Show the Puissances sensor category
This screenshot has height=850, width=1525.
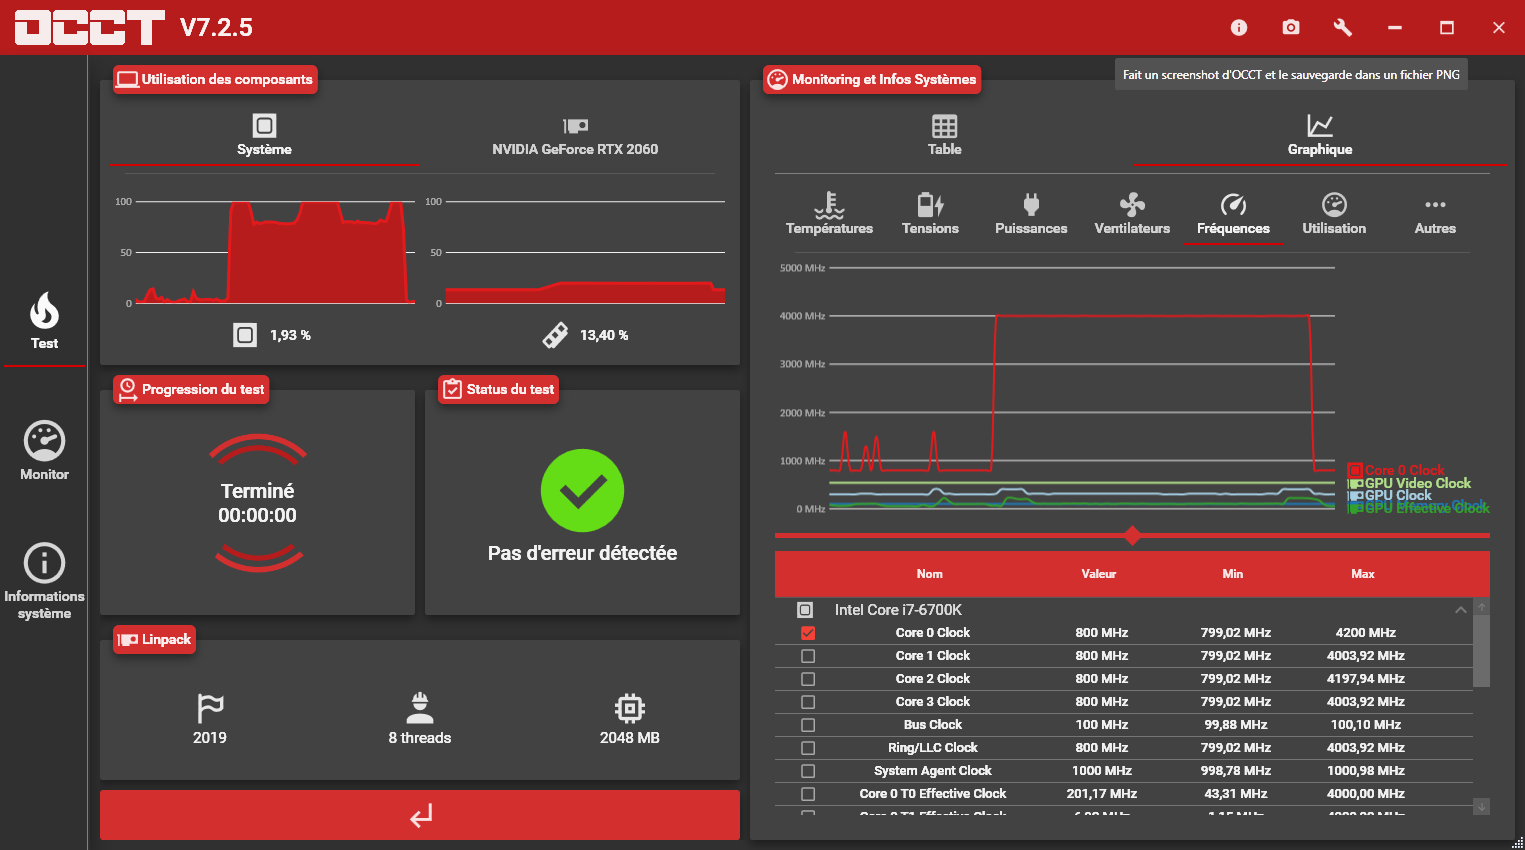pyautogui.click(x=1031, y=213)
